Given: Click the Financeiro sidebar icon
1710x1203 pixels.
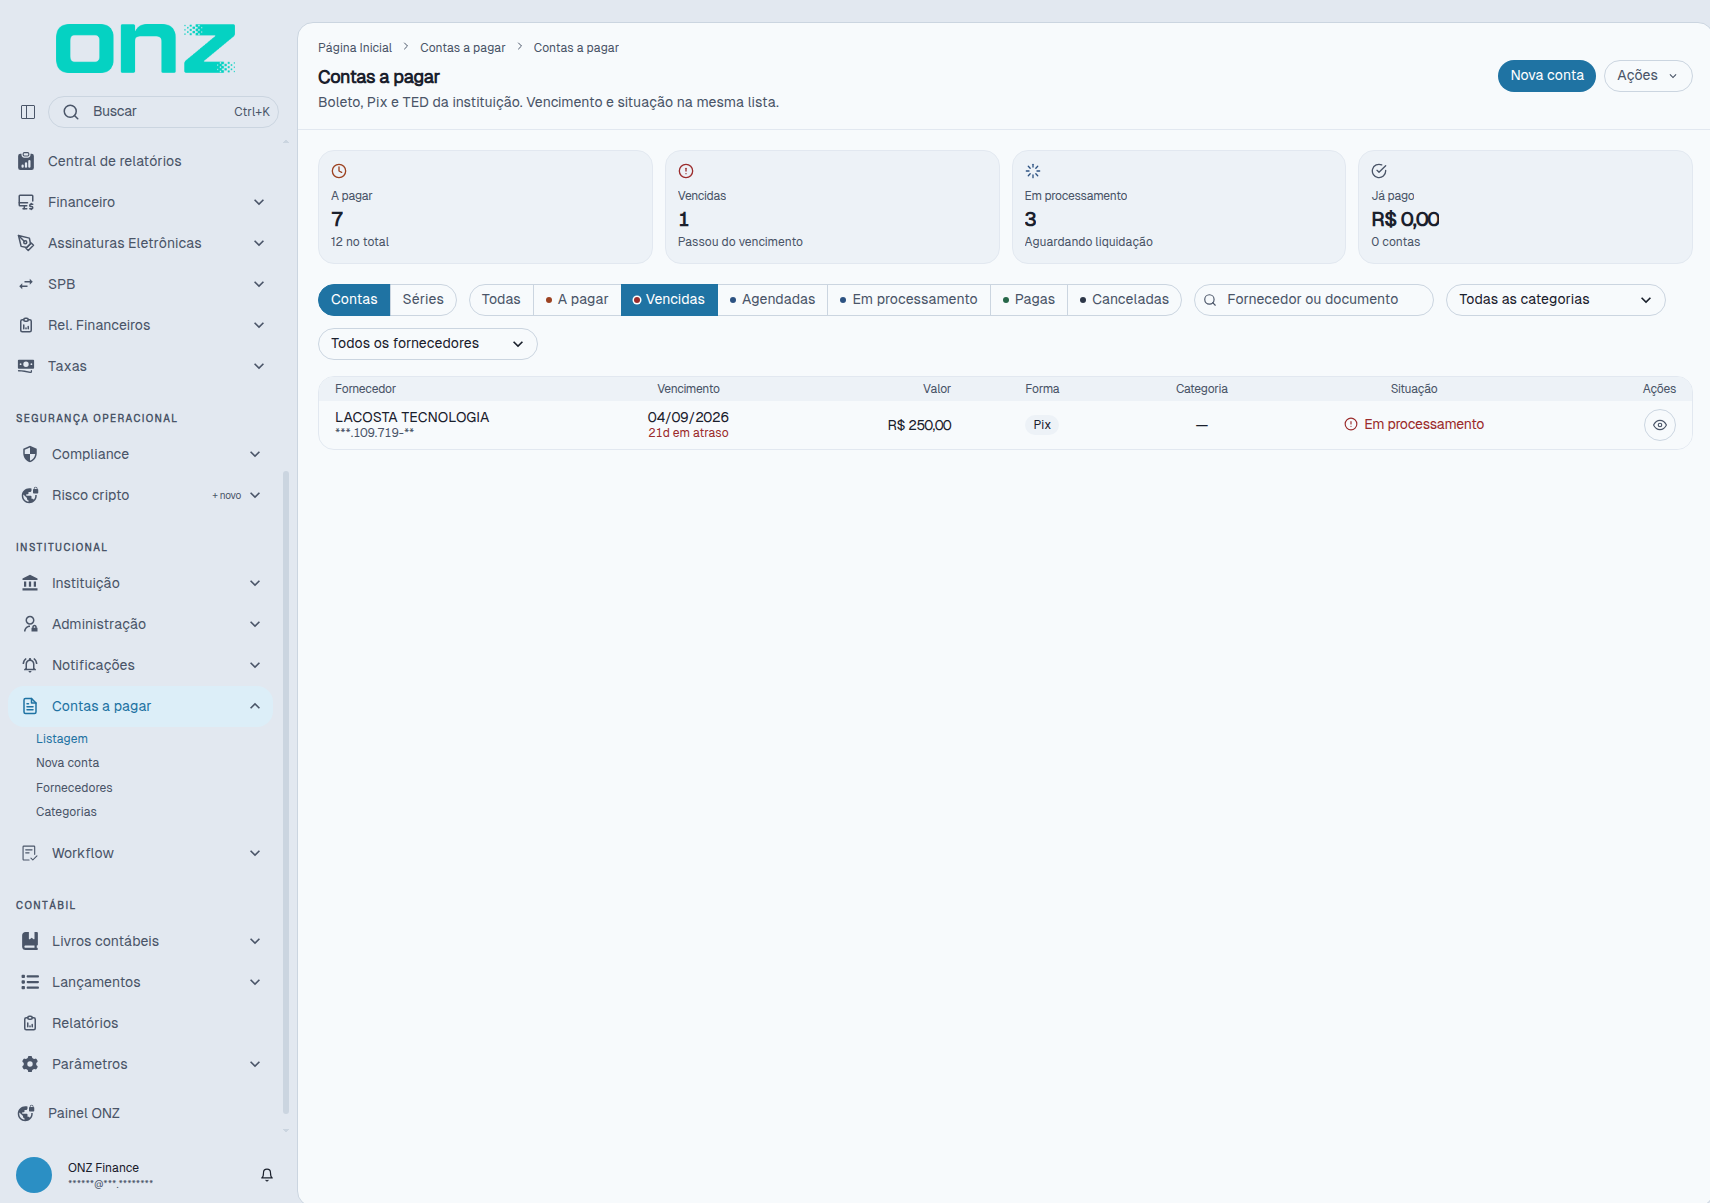Looking at the screenshot, I should (x=26, y=202).
